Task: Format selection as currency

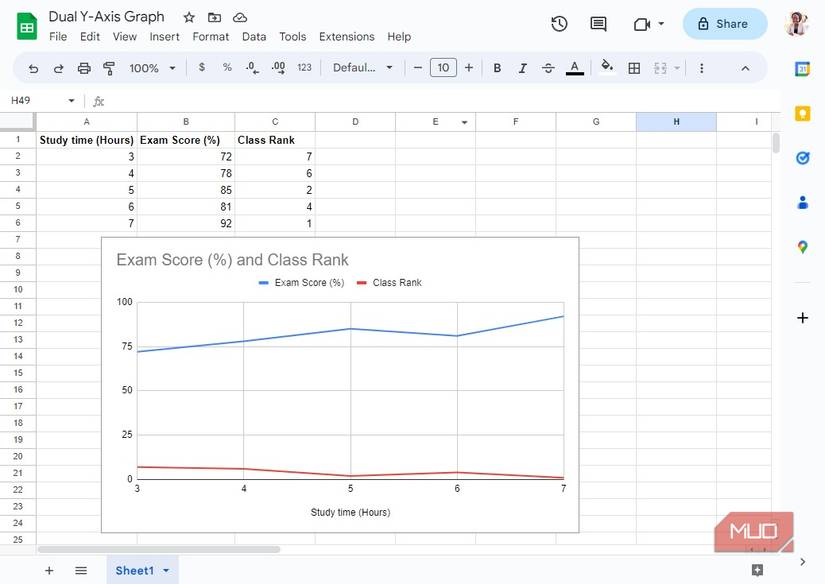Action: (201, 67)
